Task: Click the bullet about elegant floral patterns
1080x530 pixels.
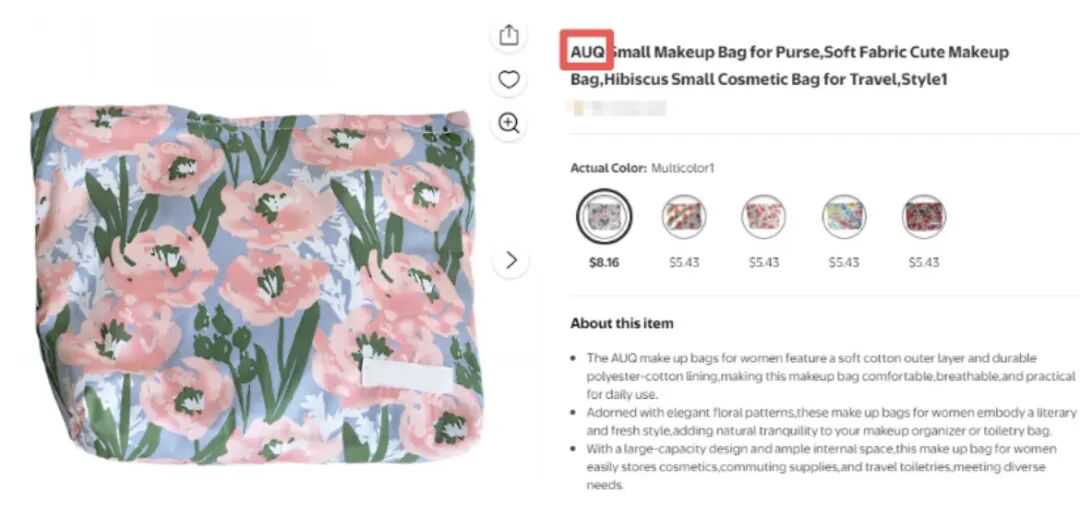Action: point(831,422)
